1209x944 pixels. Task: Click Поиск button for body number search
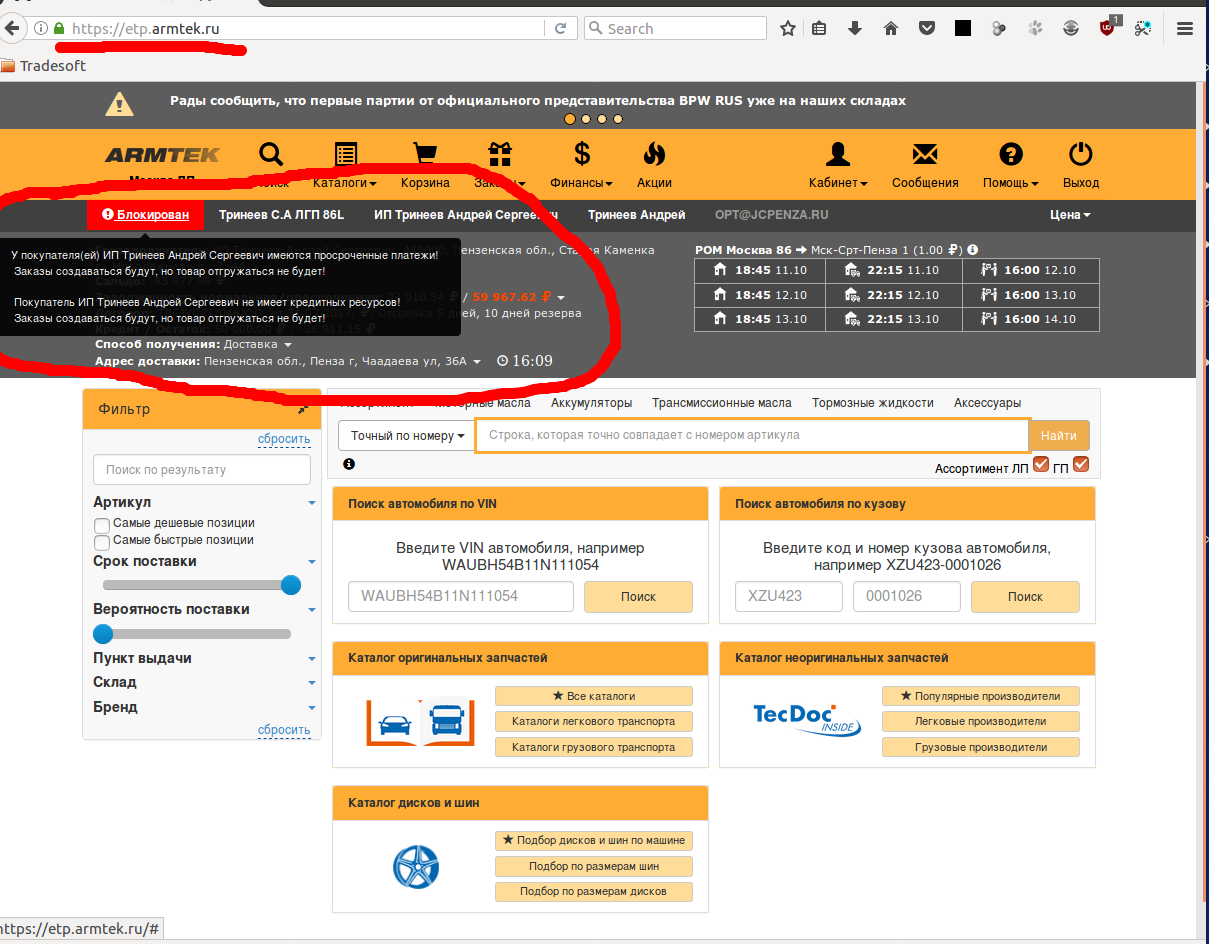point(1025,597)
